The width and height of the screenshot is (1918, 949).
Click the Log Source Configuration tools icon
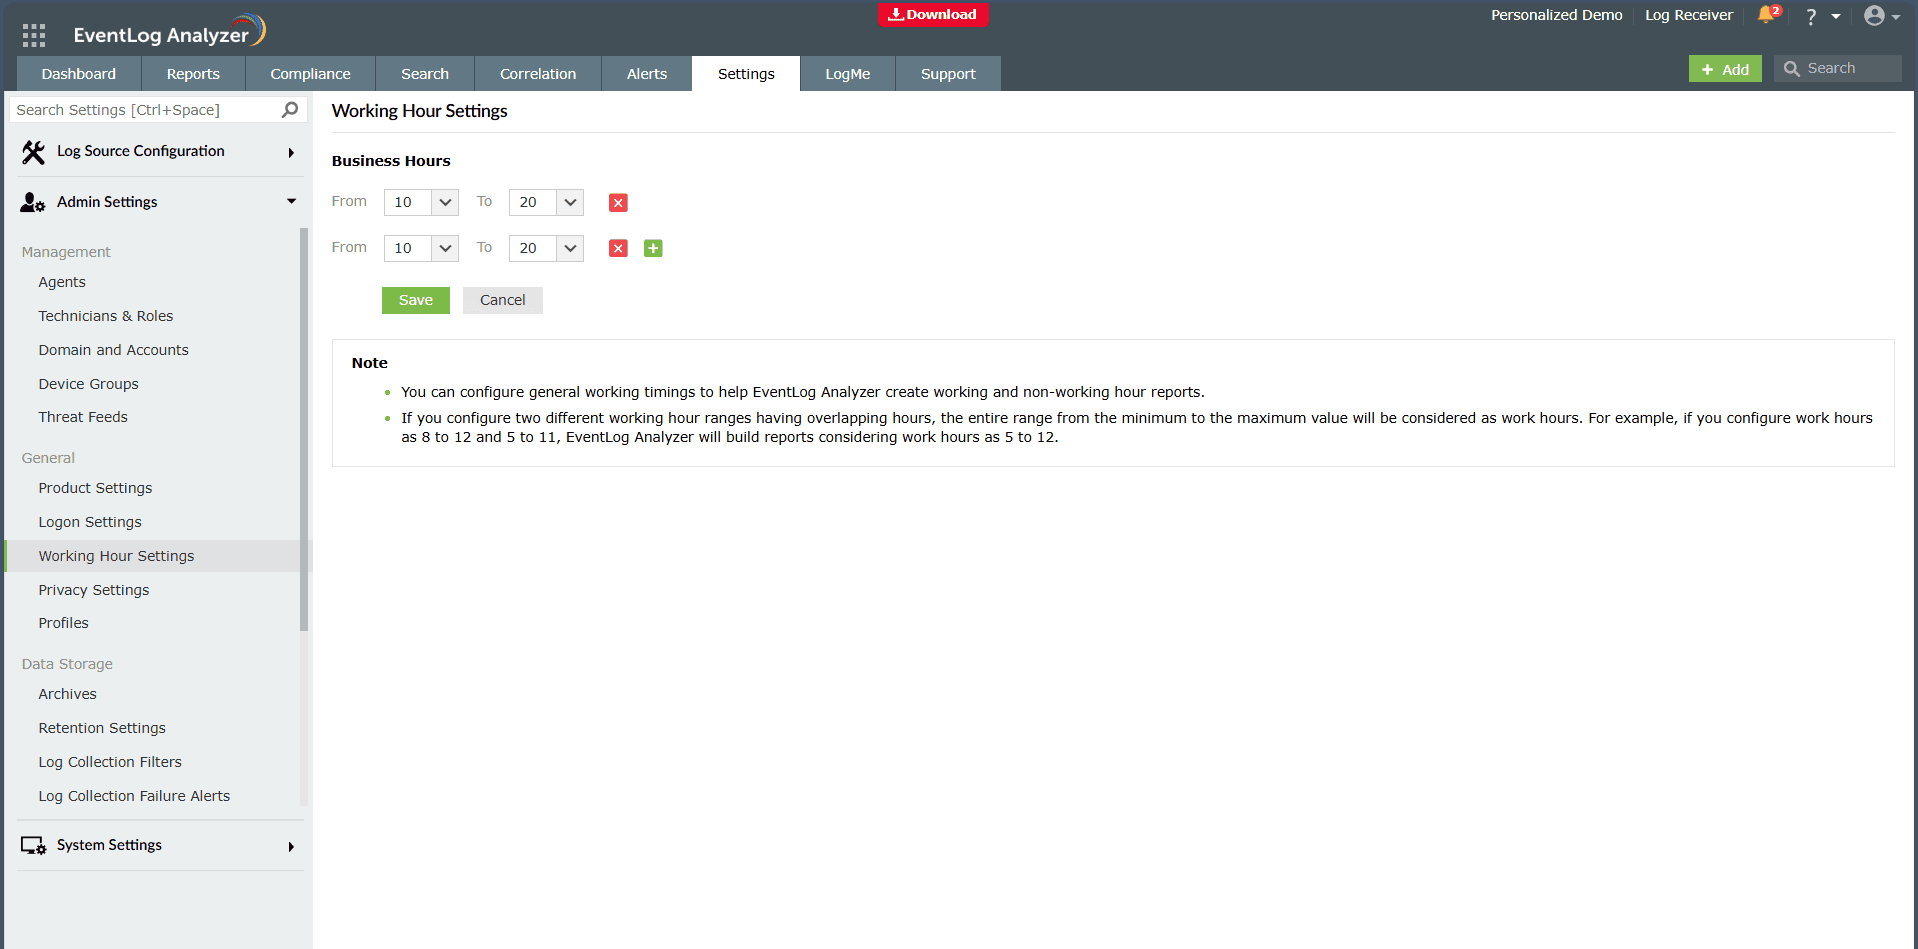[33, 152]
